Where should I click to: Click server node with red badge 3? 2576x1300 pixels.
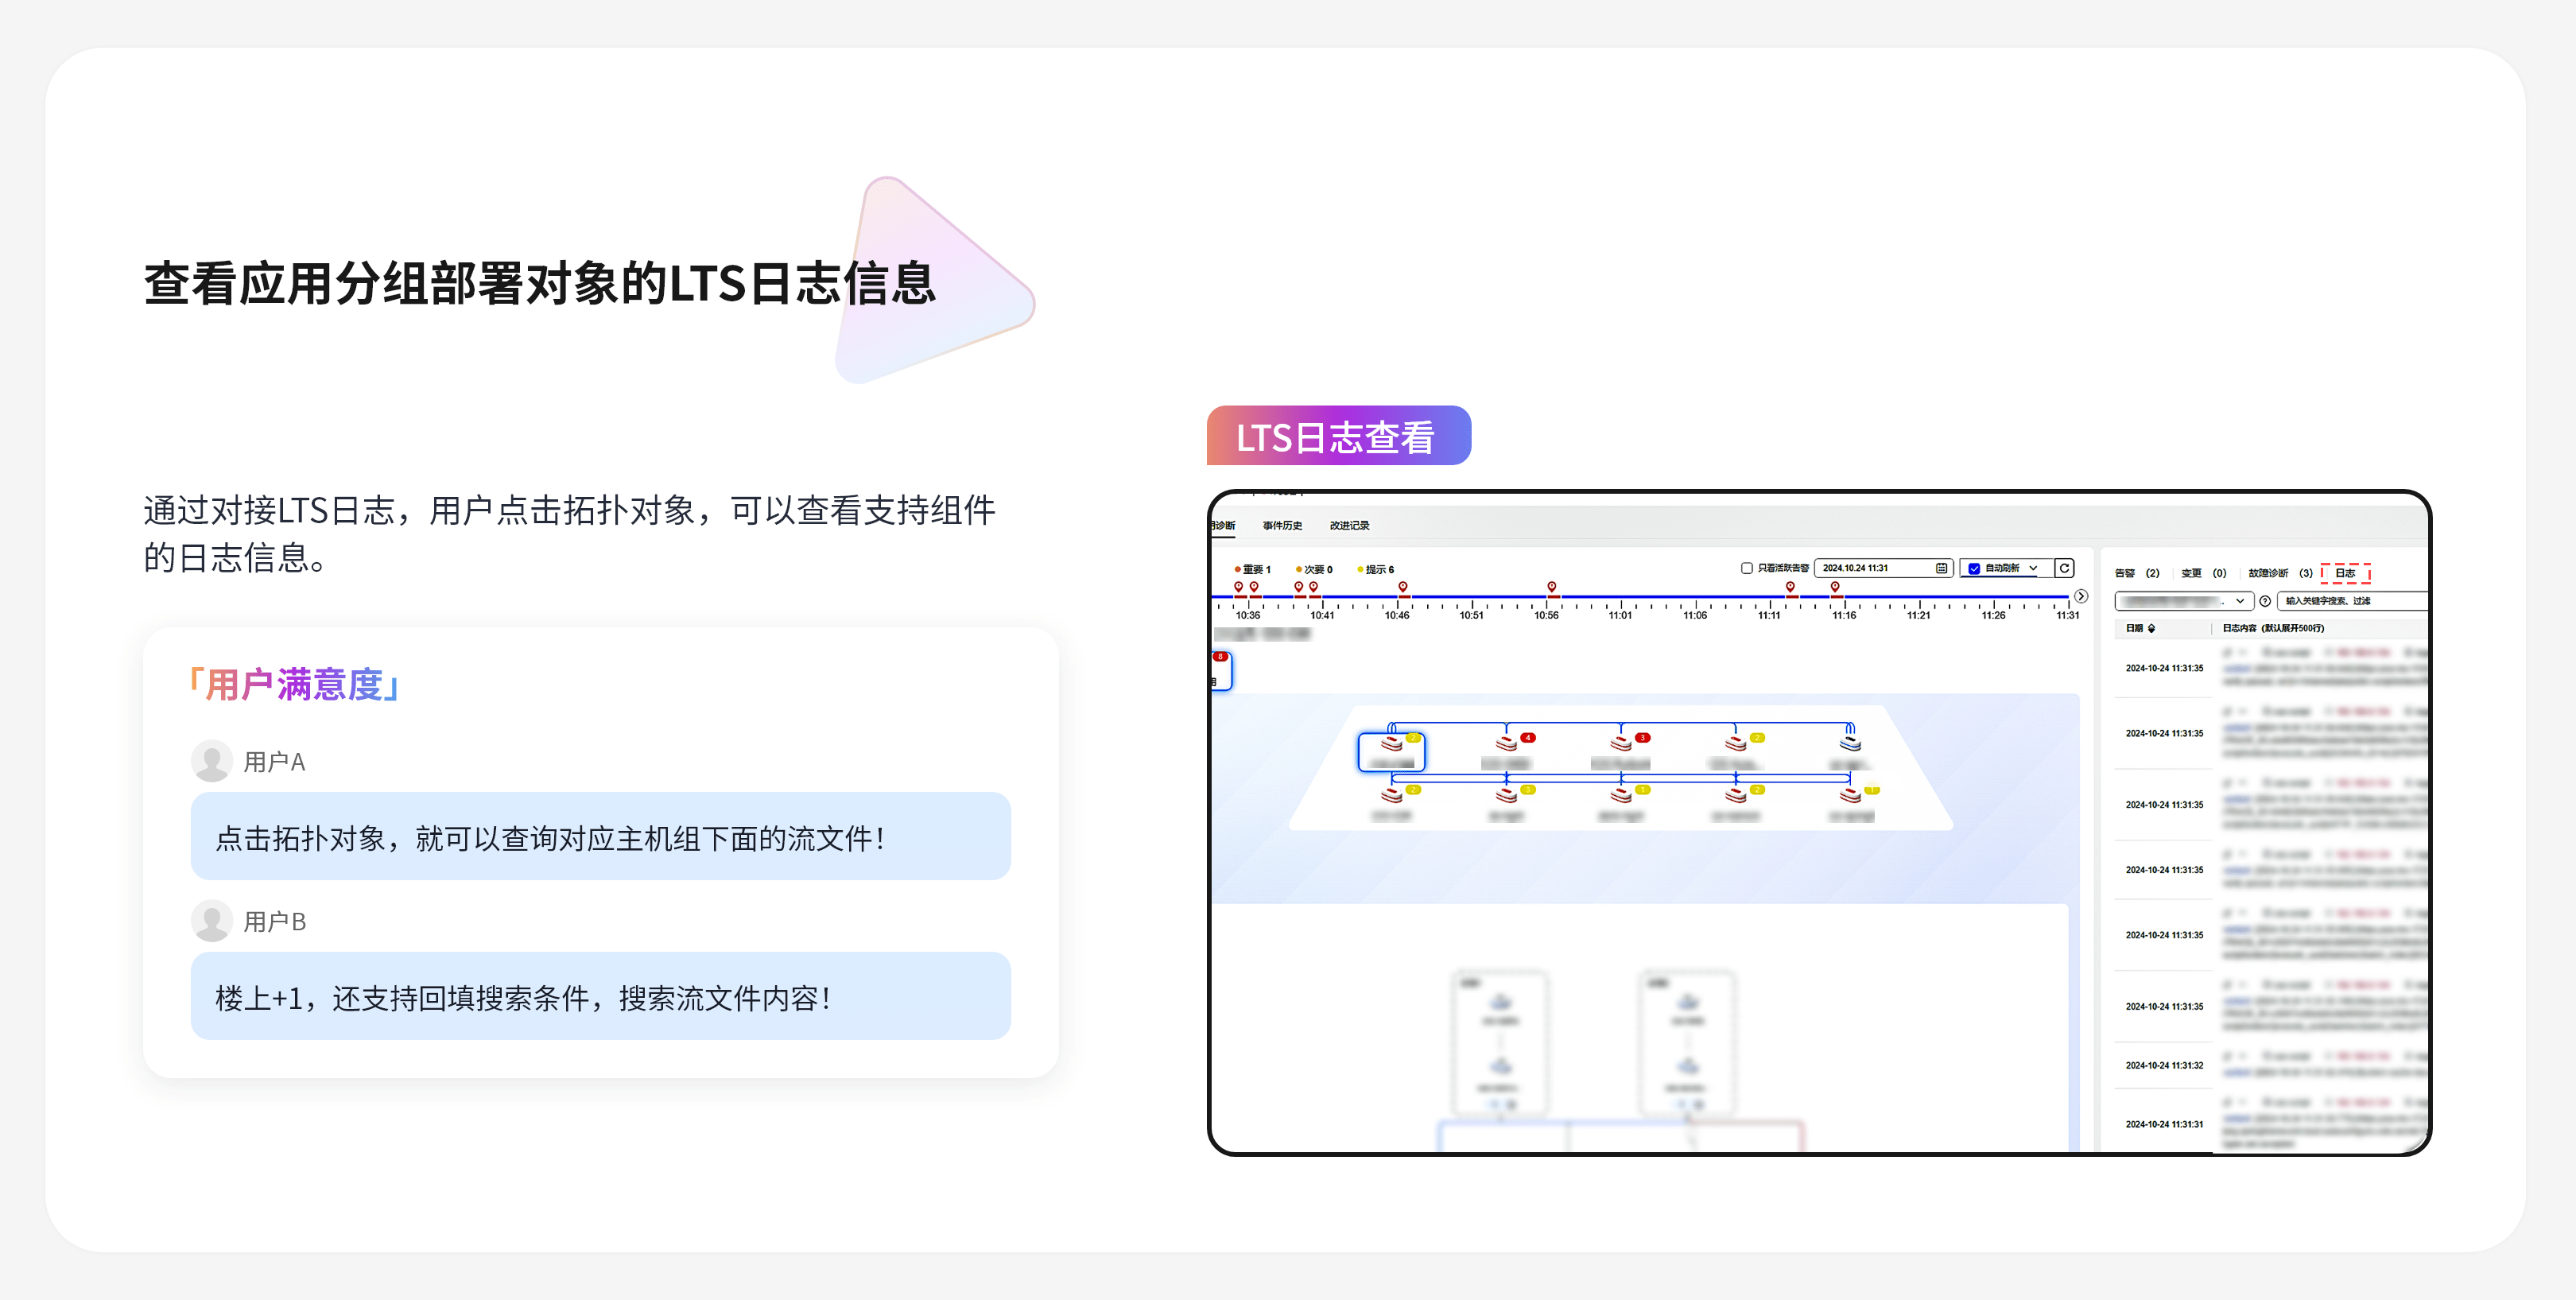(x=1622, y=743)
